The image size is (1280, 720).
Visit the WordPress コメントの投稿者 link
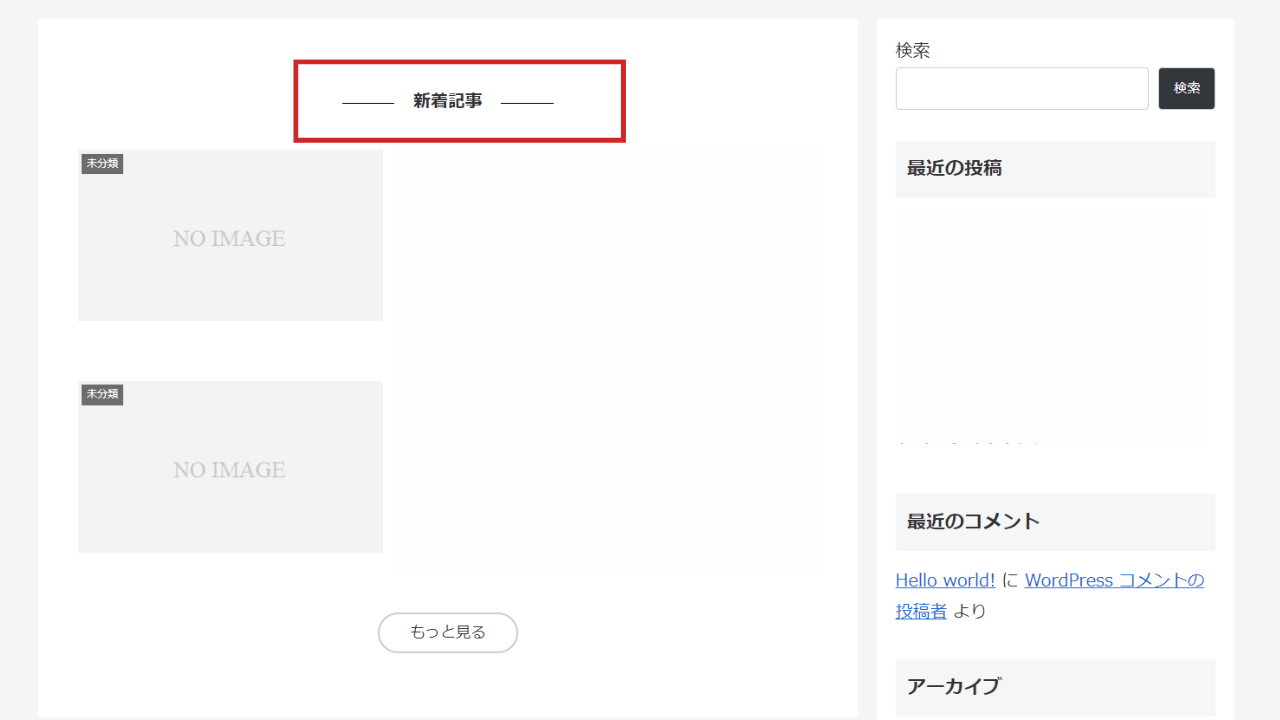coord(1050,595)
